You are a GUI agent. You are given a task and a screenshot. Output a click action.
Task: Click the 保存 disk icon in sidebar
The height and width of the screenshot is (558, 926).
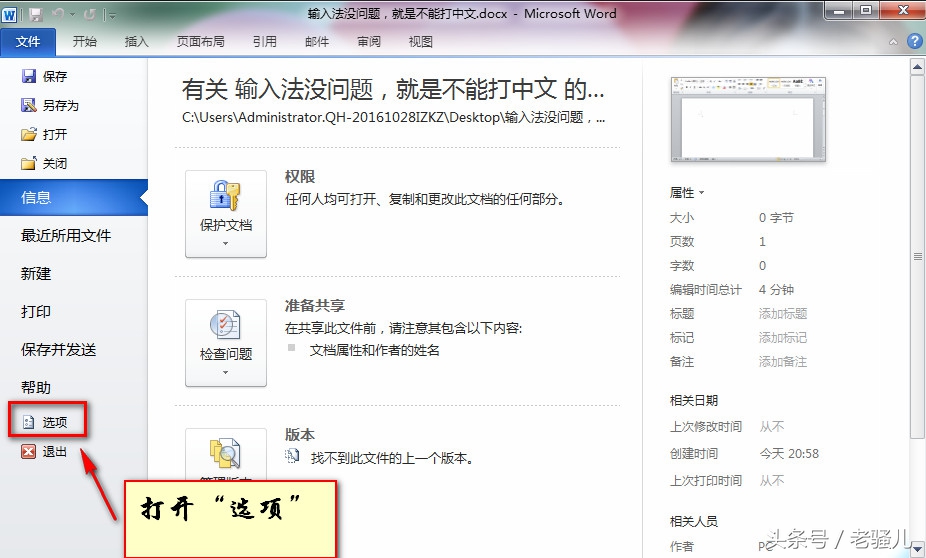pyautogui.click(x=28, y=76)
